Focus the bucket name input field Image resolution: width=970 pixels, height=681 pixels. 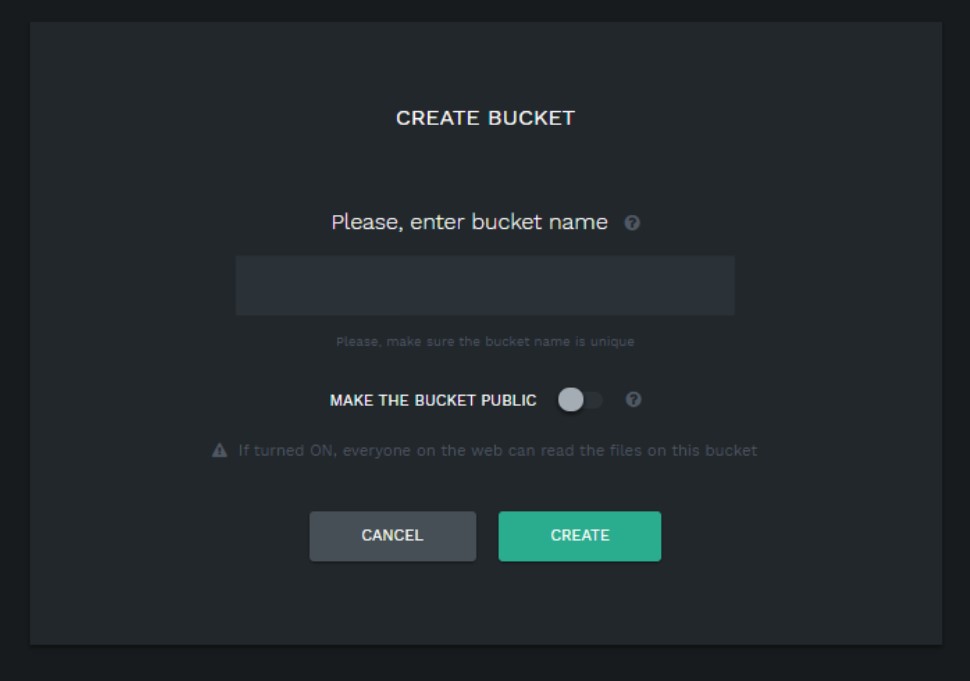click(x=485, y=286)
